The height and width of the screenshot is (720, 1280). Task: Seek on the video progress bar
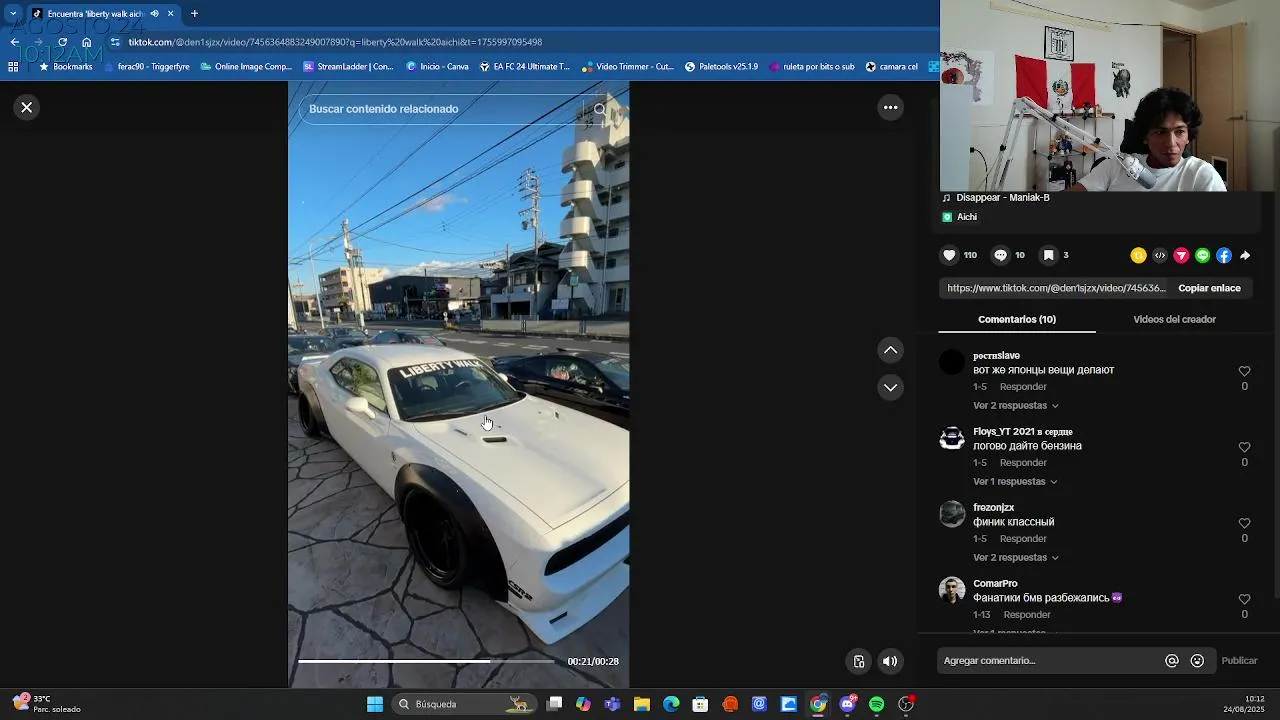point(426,661)
